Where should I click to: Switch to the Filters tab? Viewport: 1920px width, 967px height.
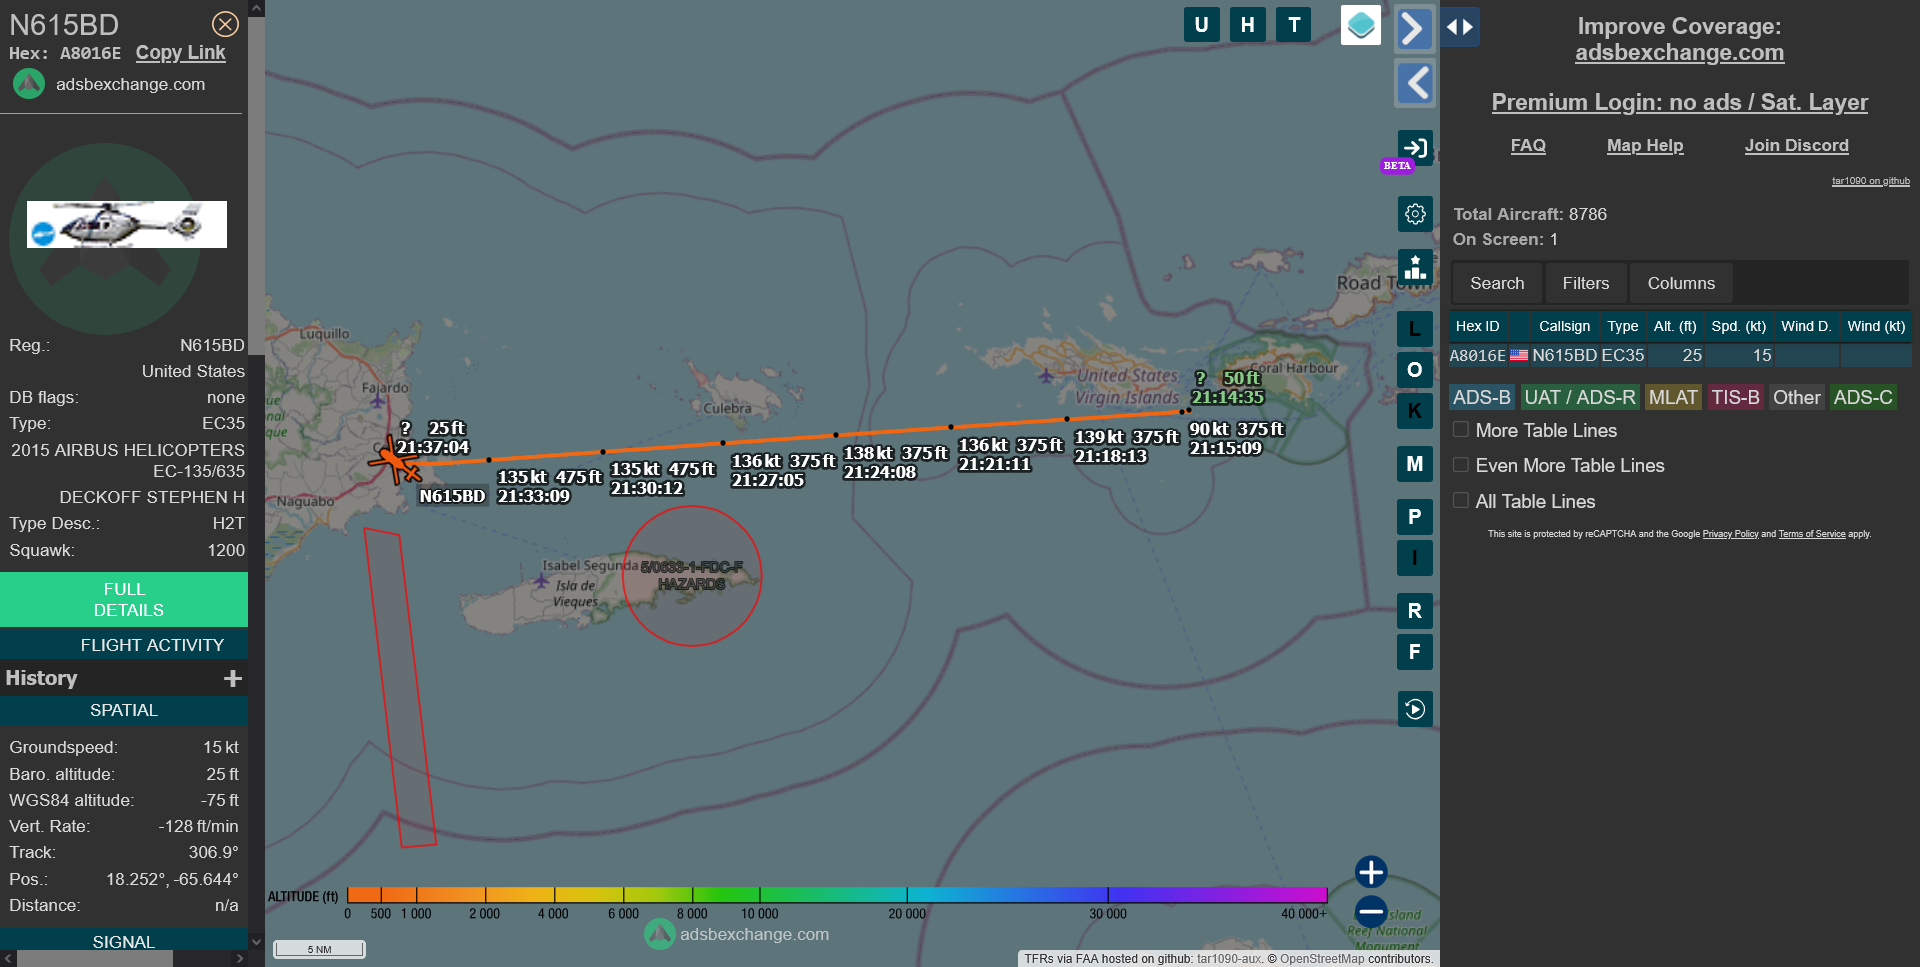pyautogui.click(x=1585, y=284)
